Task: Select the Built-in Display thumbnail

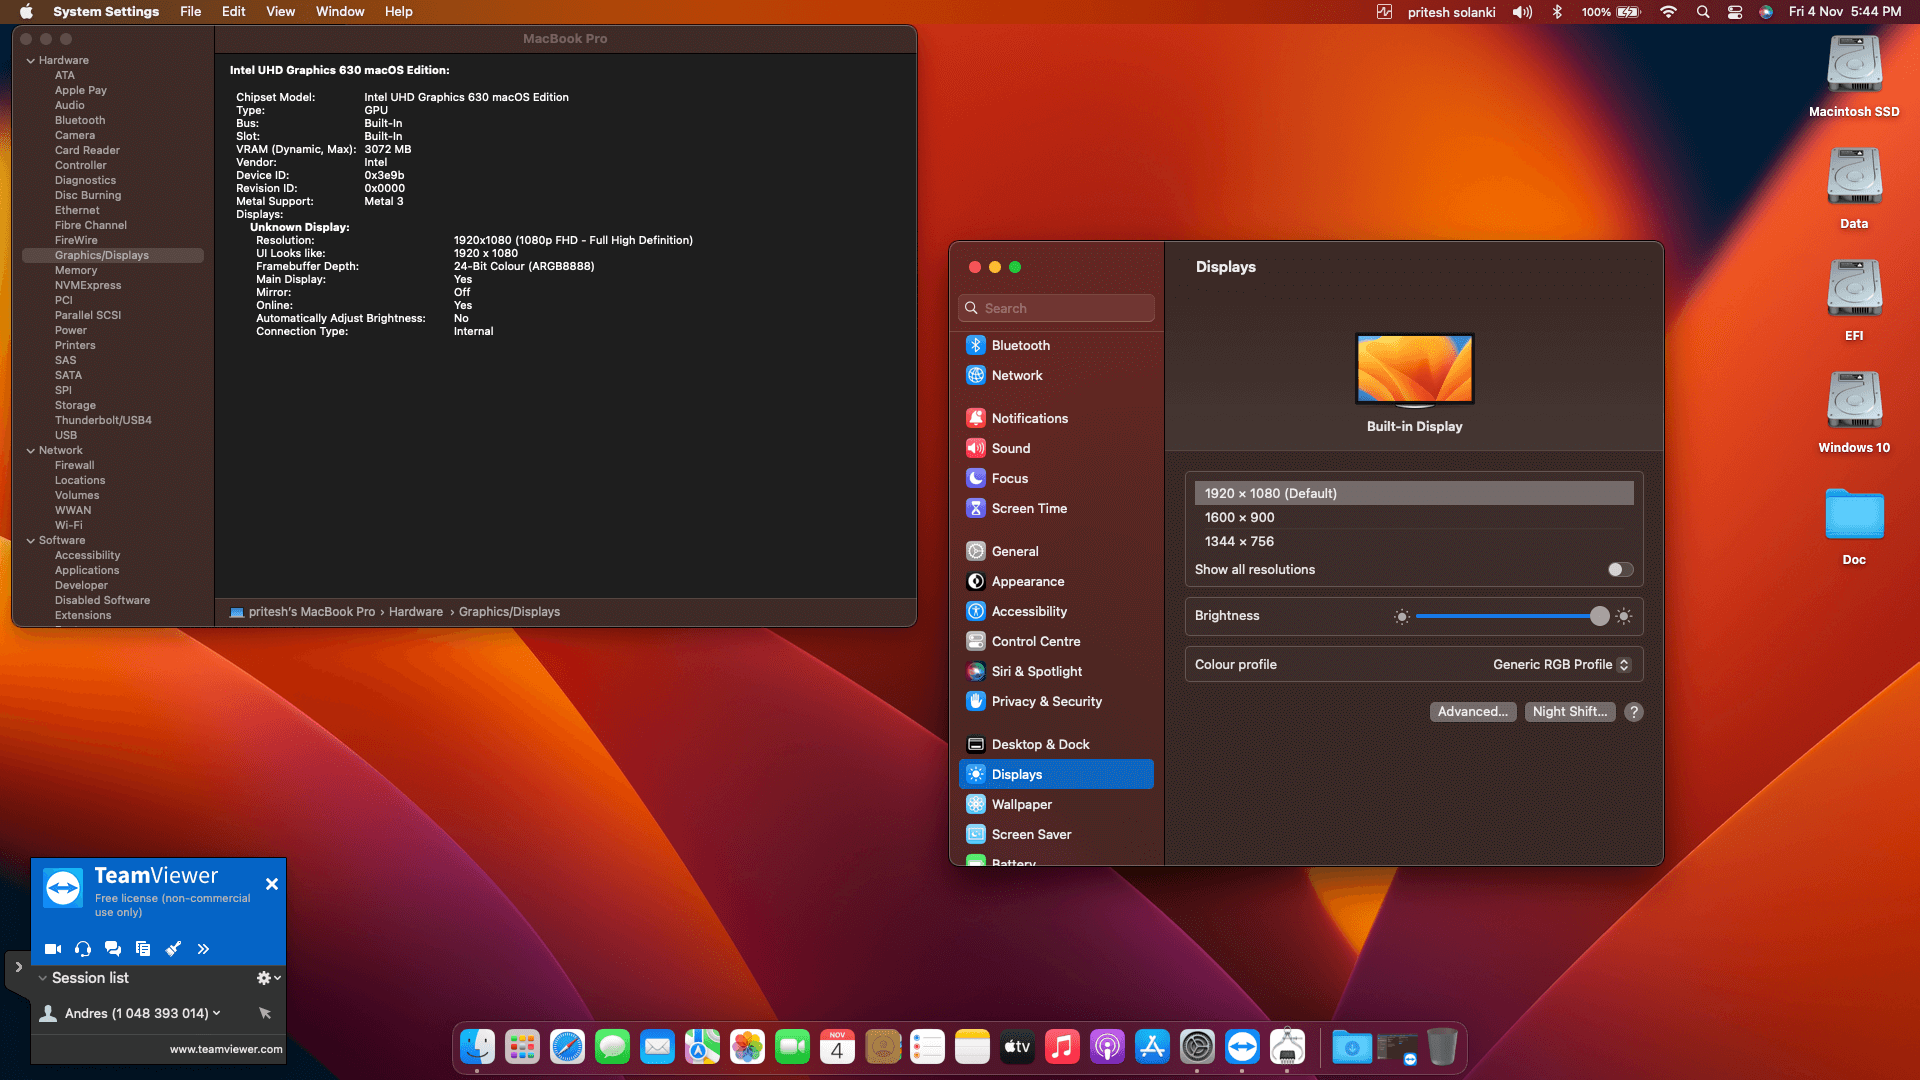Action: (1414, 370)
